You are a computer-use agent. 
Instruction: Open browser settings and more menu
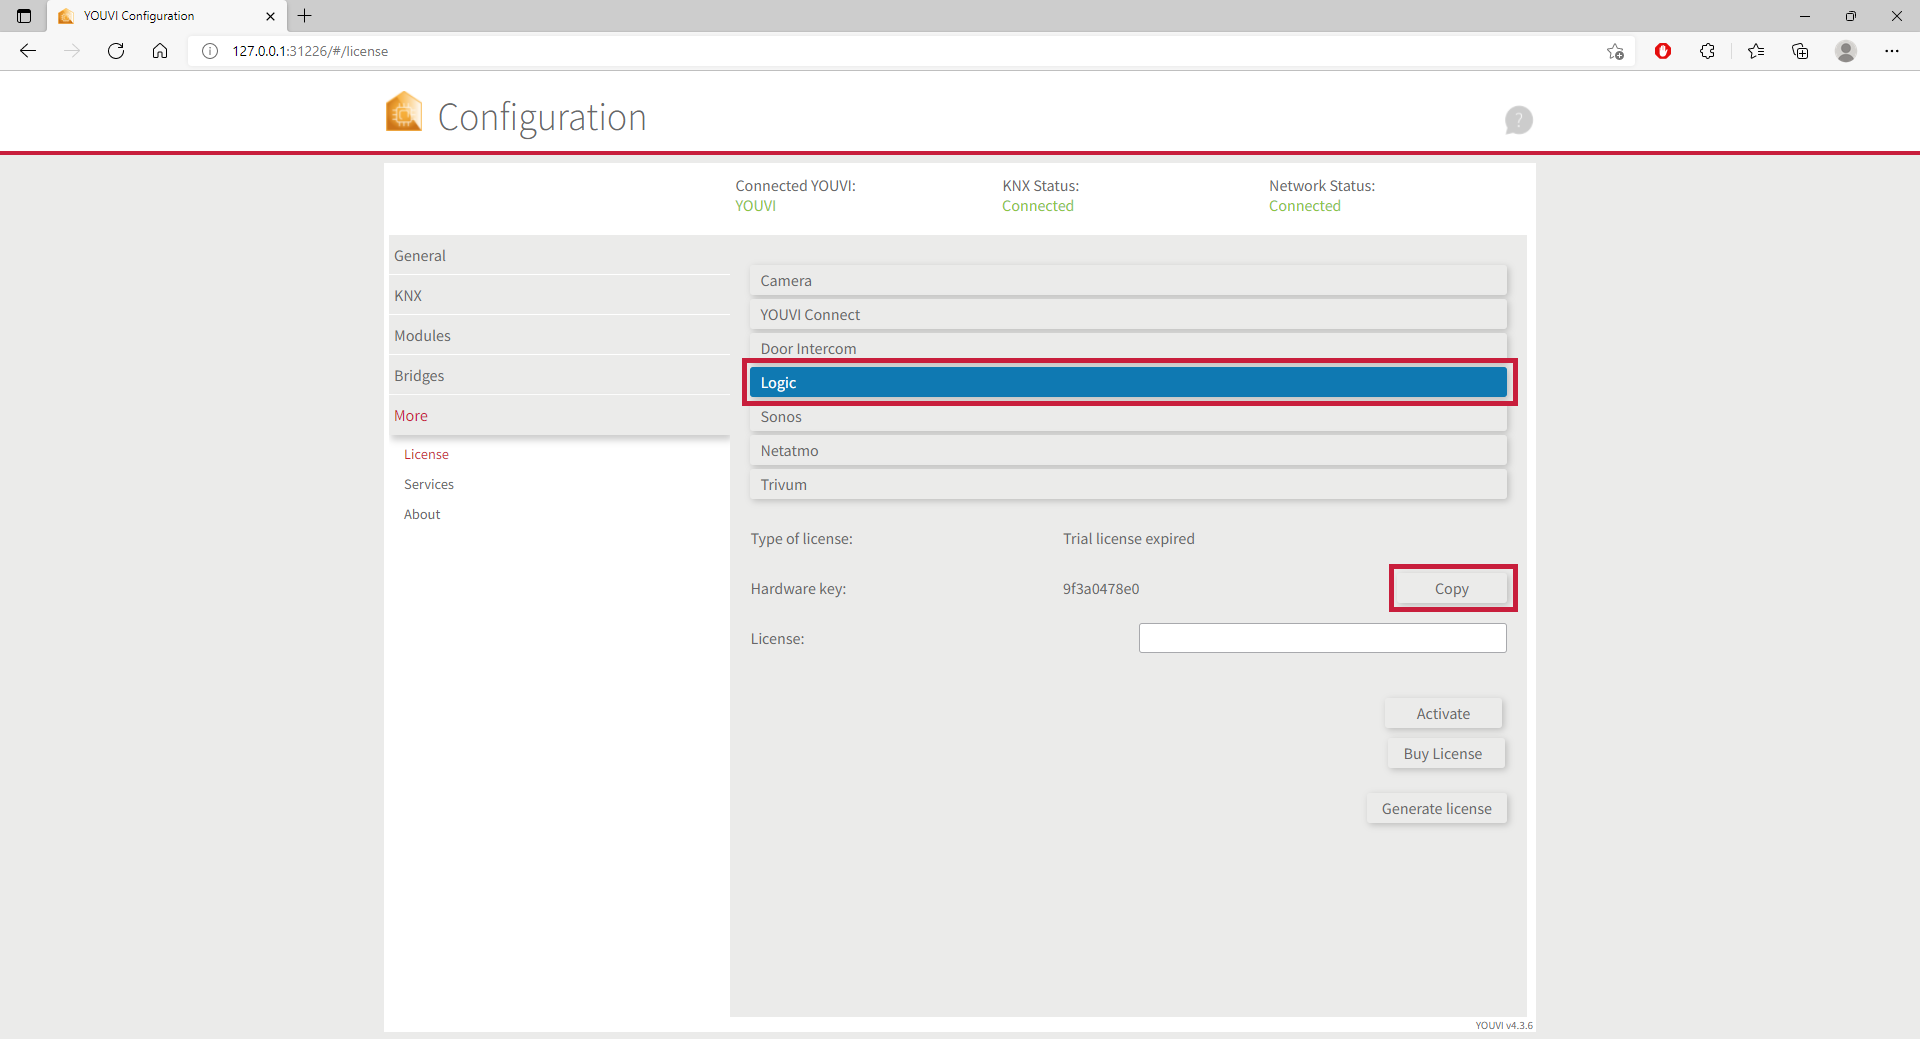(x=1892, y=51)
